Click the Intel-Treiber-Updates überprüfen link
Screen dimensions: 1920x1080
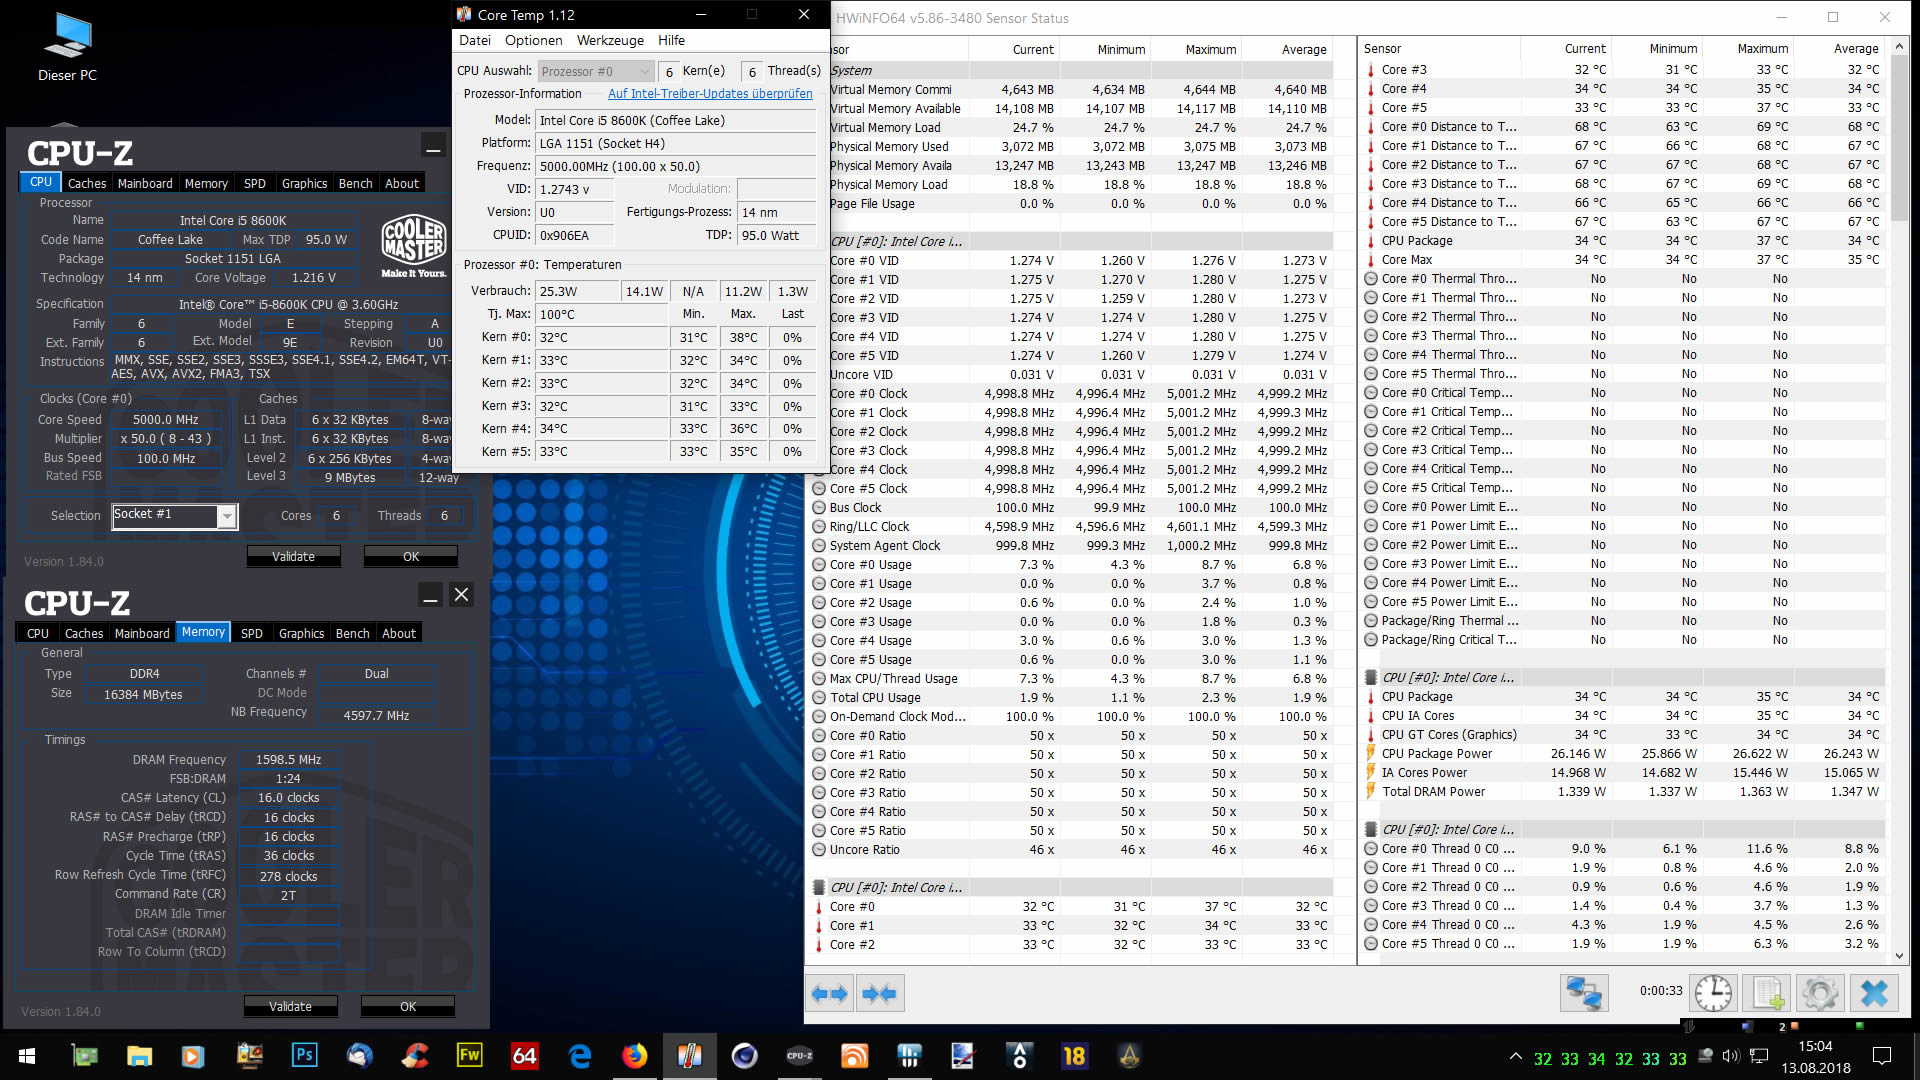710,93
